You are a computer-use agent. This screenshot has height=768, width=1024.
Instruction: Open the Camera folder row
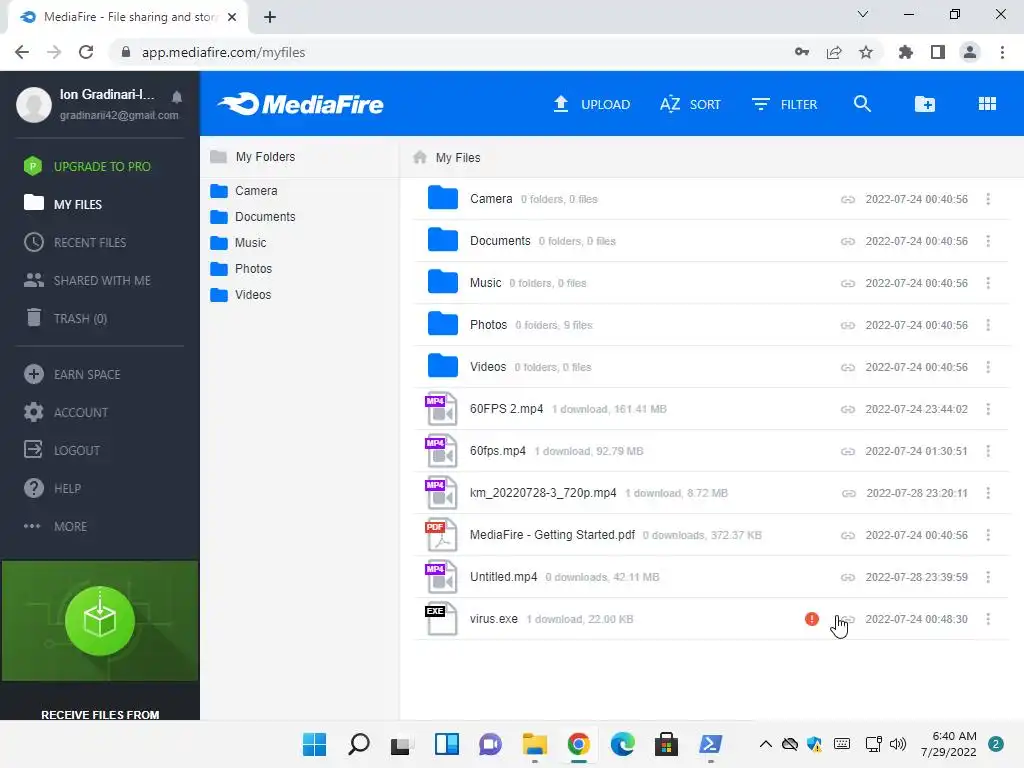(711, 199)
